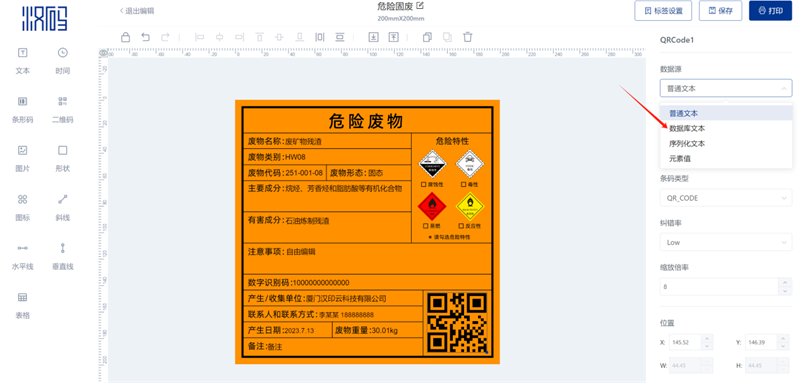Align elements to horizontal center

[220, 37]
